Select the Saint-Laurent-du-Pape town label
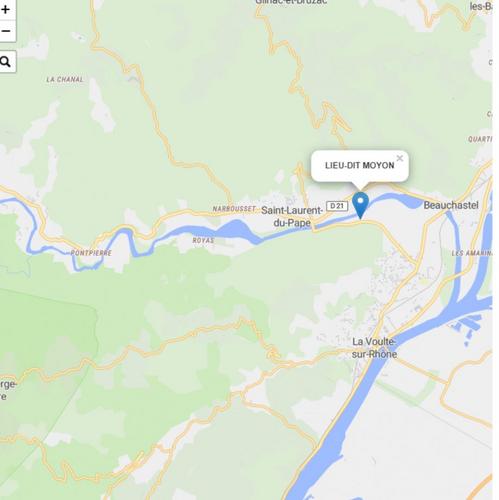 point(292,216)
